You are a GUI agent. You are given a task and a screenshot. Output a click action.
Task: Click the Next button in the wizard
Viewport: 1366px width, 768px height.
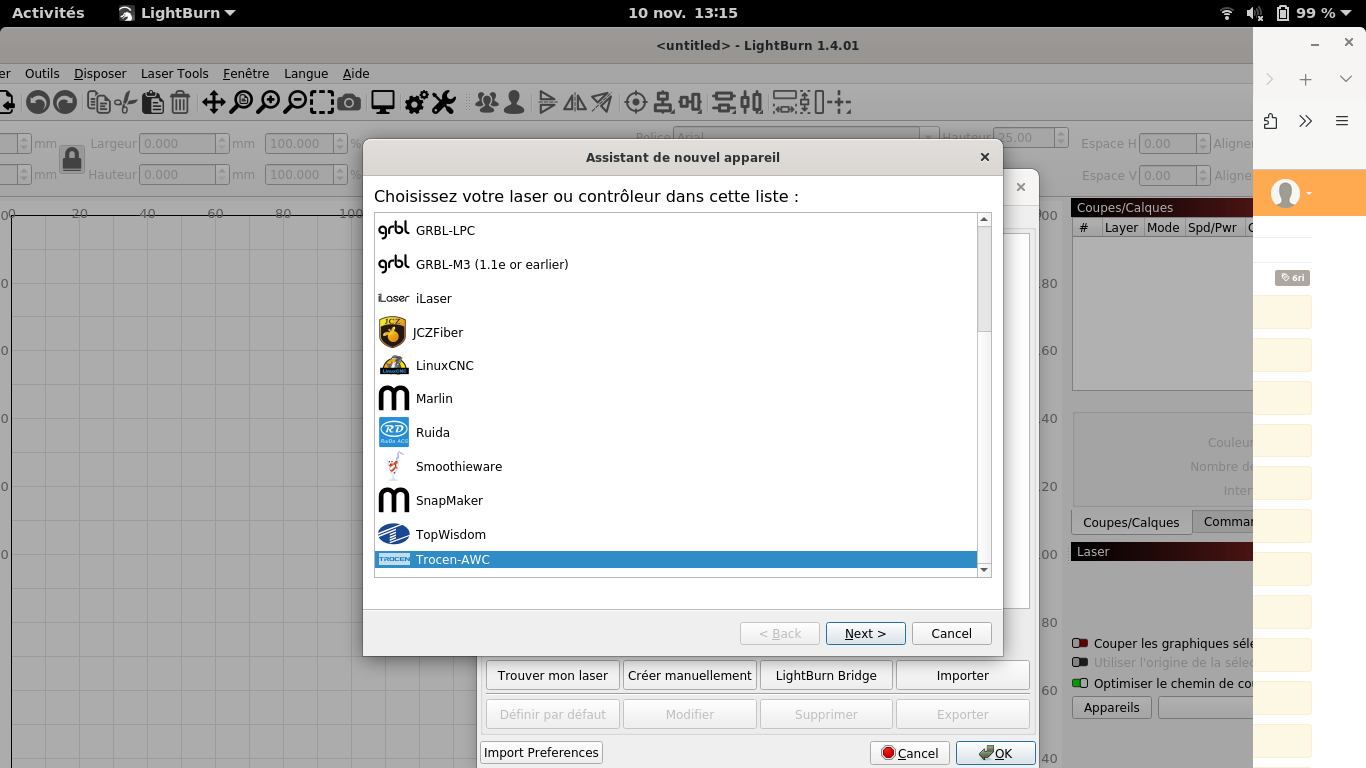click(865, 633)
